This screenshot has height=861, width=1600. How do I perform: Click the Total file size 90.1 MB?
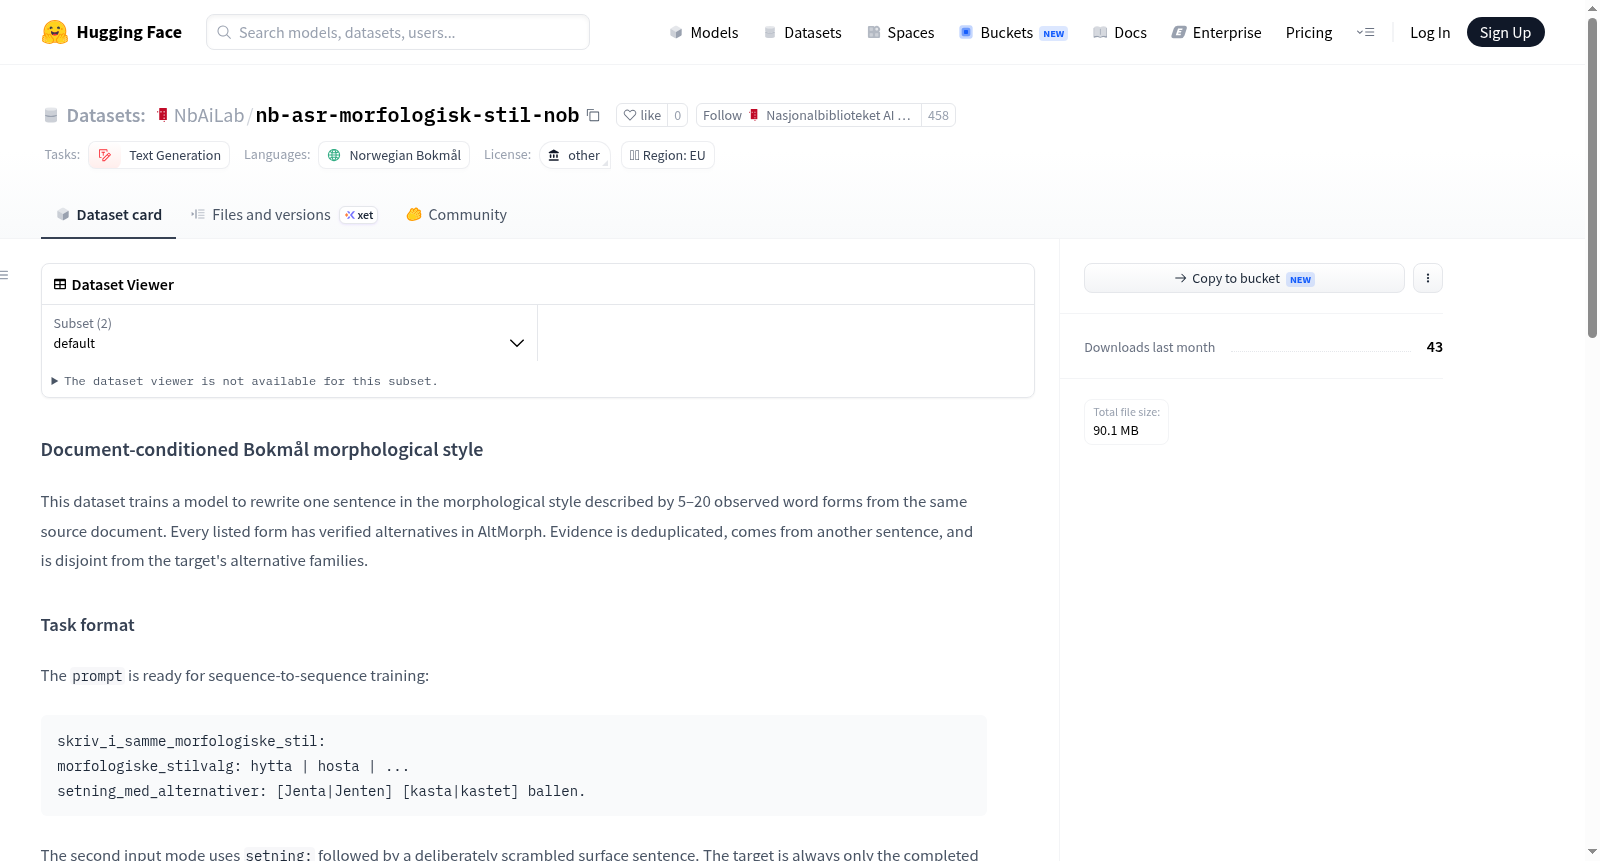click(x=1126, y=422)
